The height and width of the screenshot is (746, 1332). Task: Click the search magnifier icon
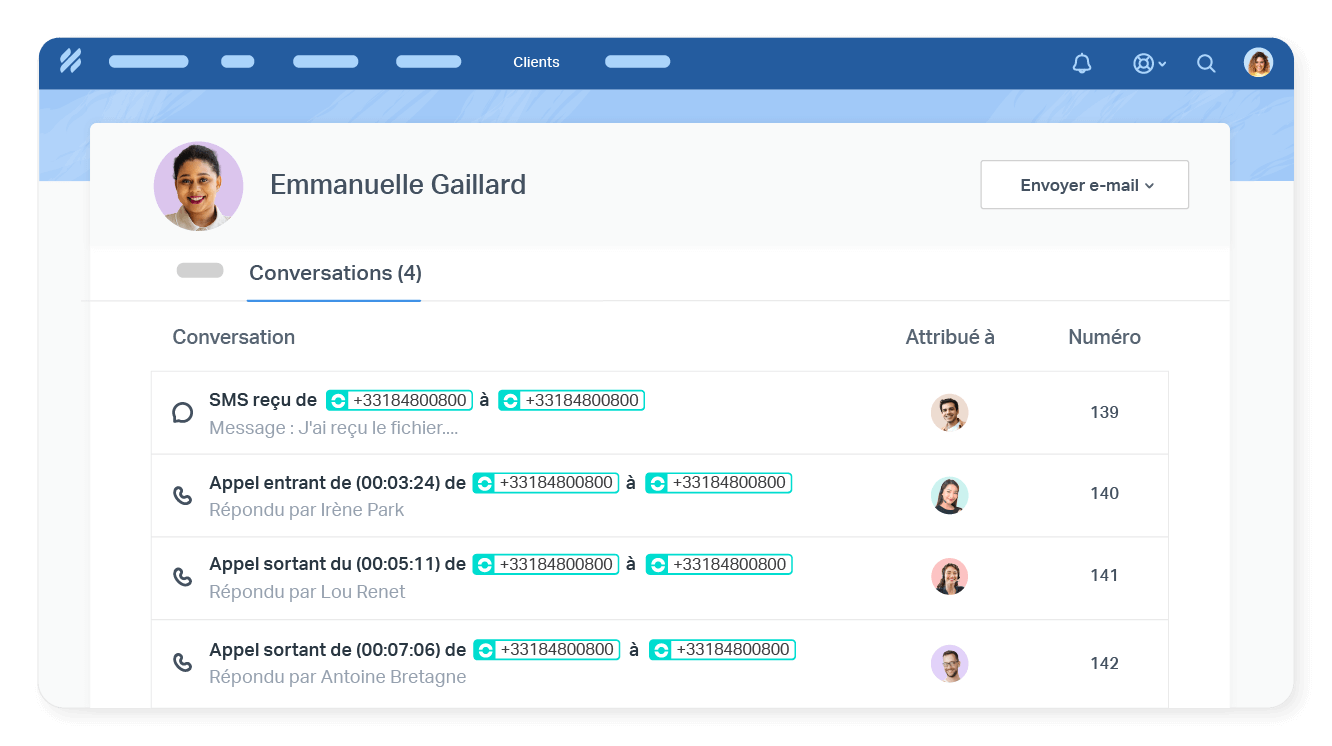coord(1206,62)
